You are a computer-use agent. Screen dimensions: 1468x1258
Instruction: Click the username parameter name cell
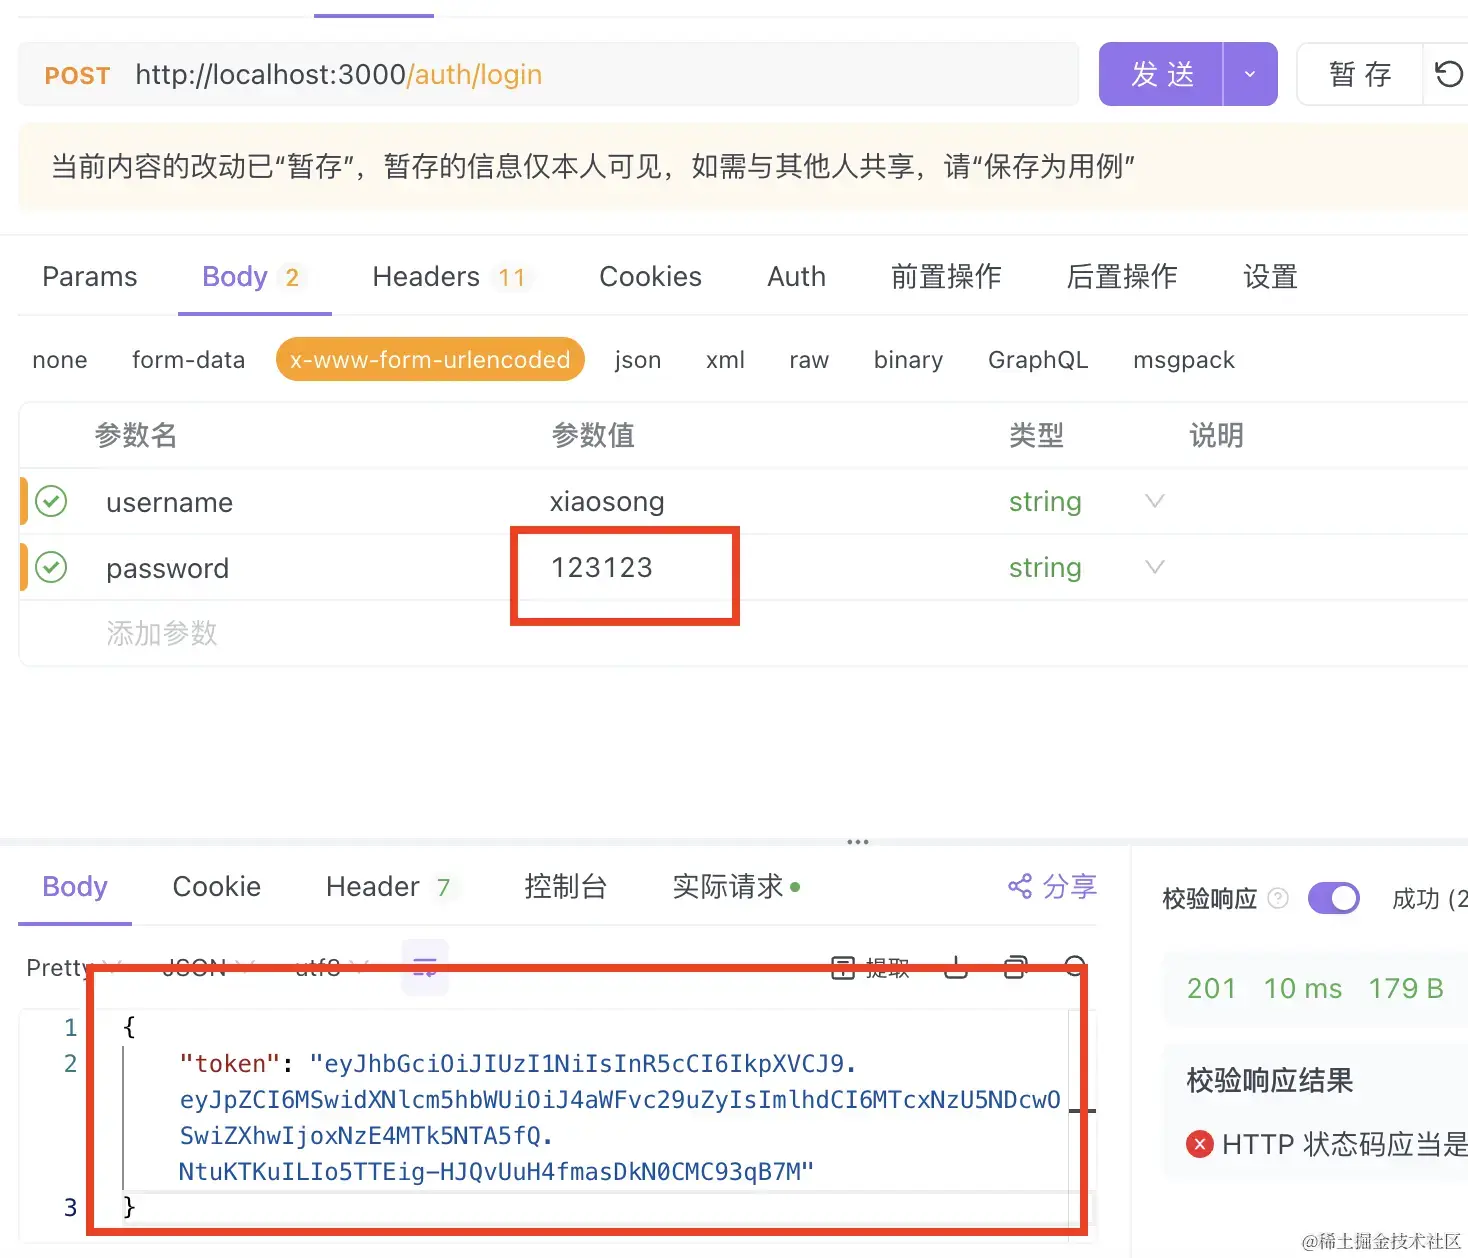pos(169,502)
